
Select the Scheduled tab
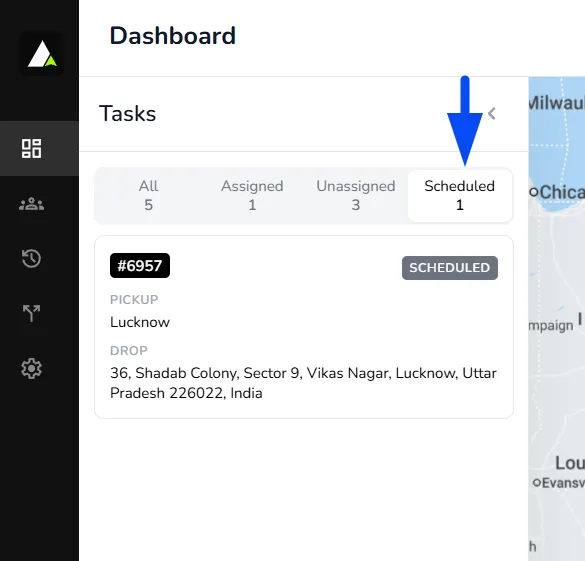coord(460,195)
